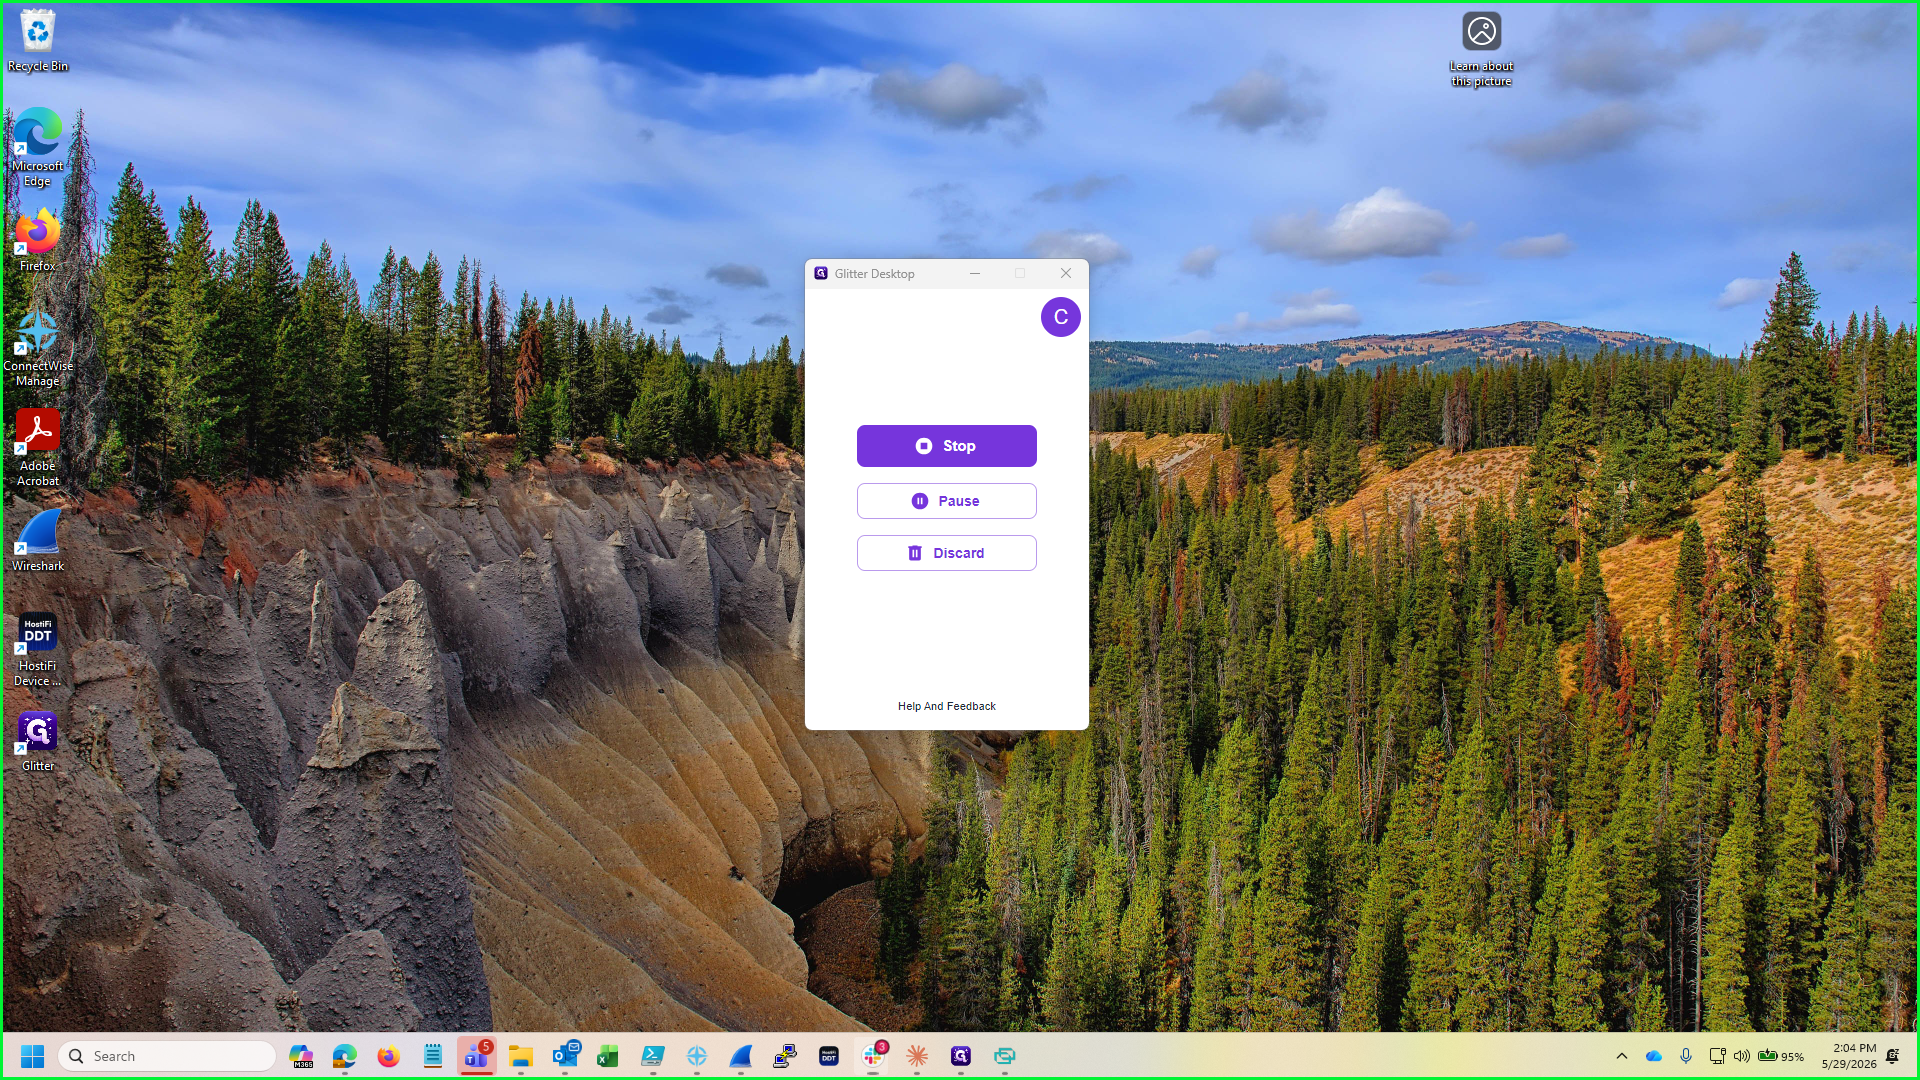Open Outlook from the taskbar
Screen dimensions: 1920x1080
565,1056
